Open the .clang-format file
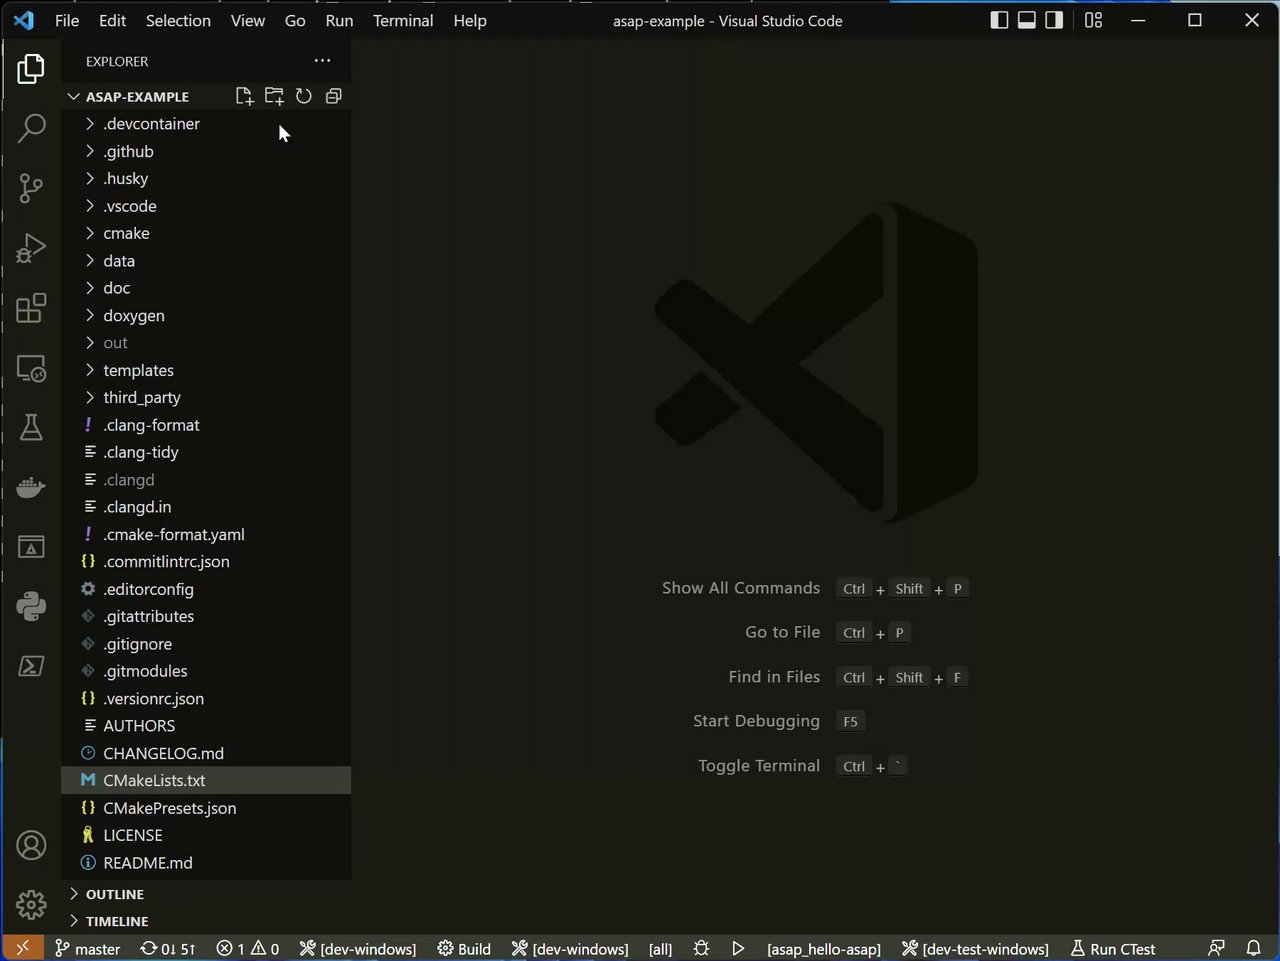This screenshot has width=1280, height=961. (206, 425)
